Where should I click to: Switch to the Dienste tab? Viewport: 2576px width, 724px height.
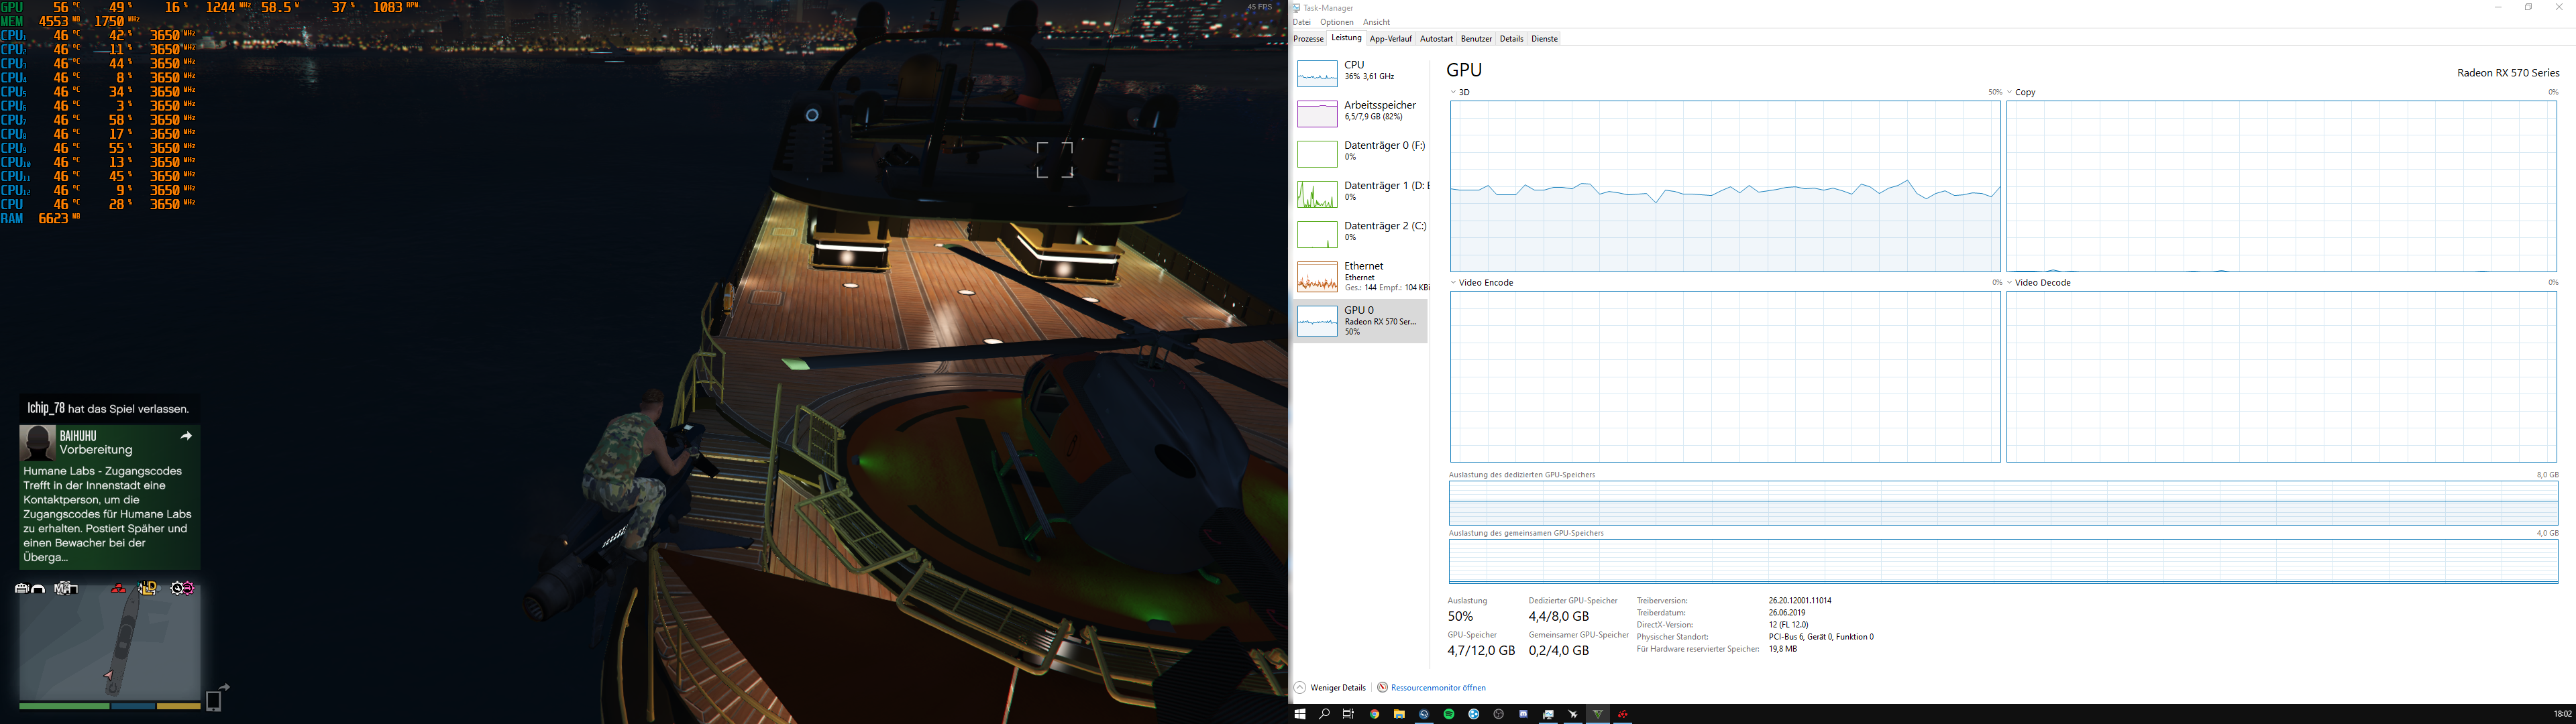pos(1544,39)
